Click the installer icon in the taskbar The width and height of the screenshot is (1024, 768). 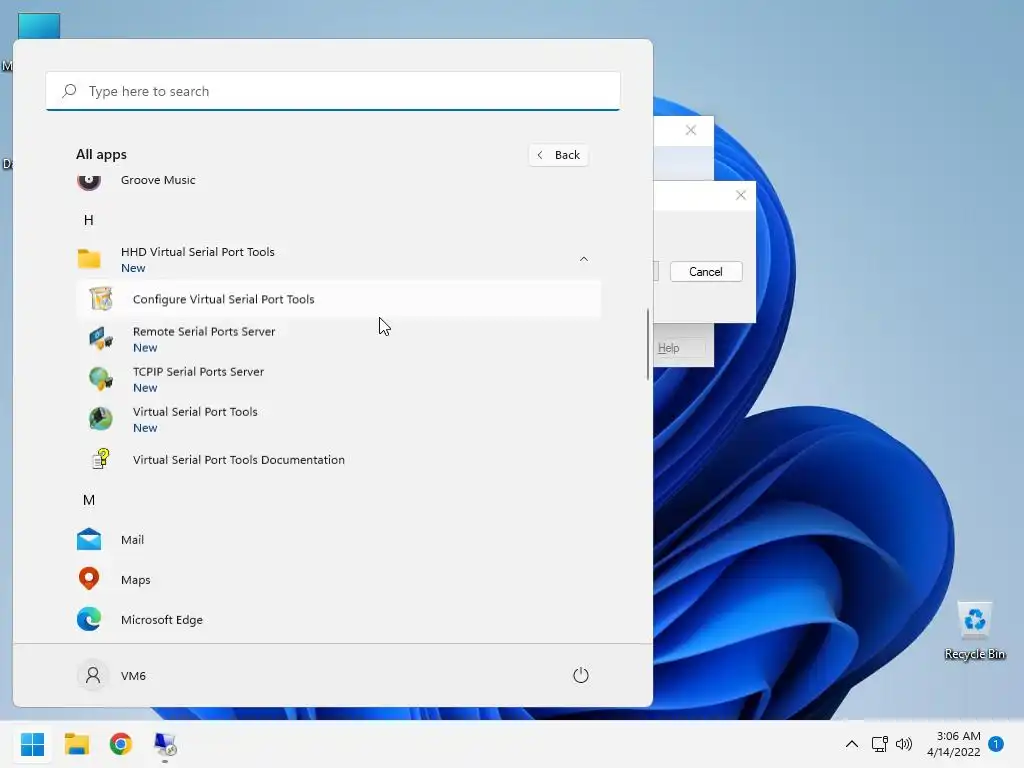165,744
